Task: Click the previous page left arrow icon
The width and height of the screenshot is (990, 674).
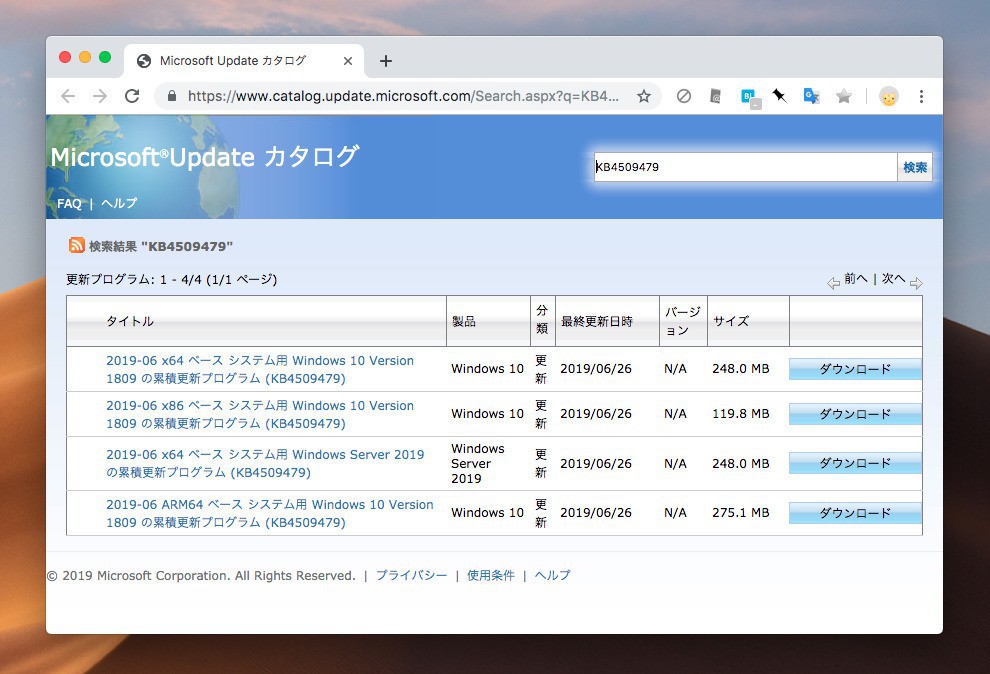Action: coord(833,283)
